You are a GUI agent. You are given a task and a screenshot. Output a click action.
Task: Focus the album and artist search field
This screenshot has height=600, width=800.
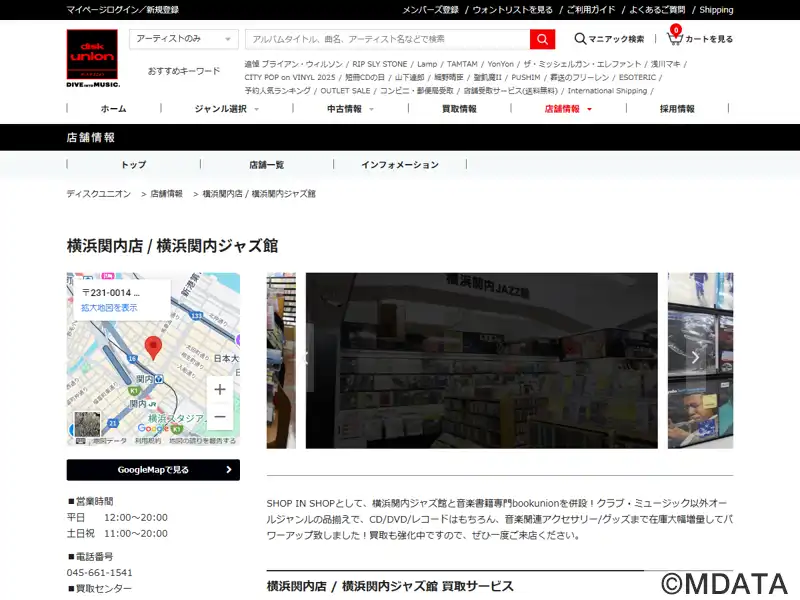coord(388,39)
